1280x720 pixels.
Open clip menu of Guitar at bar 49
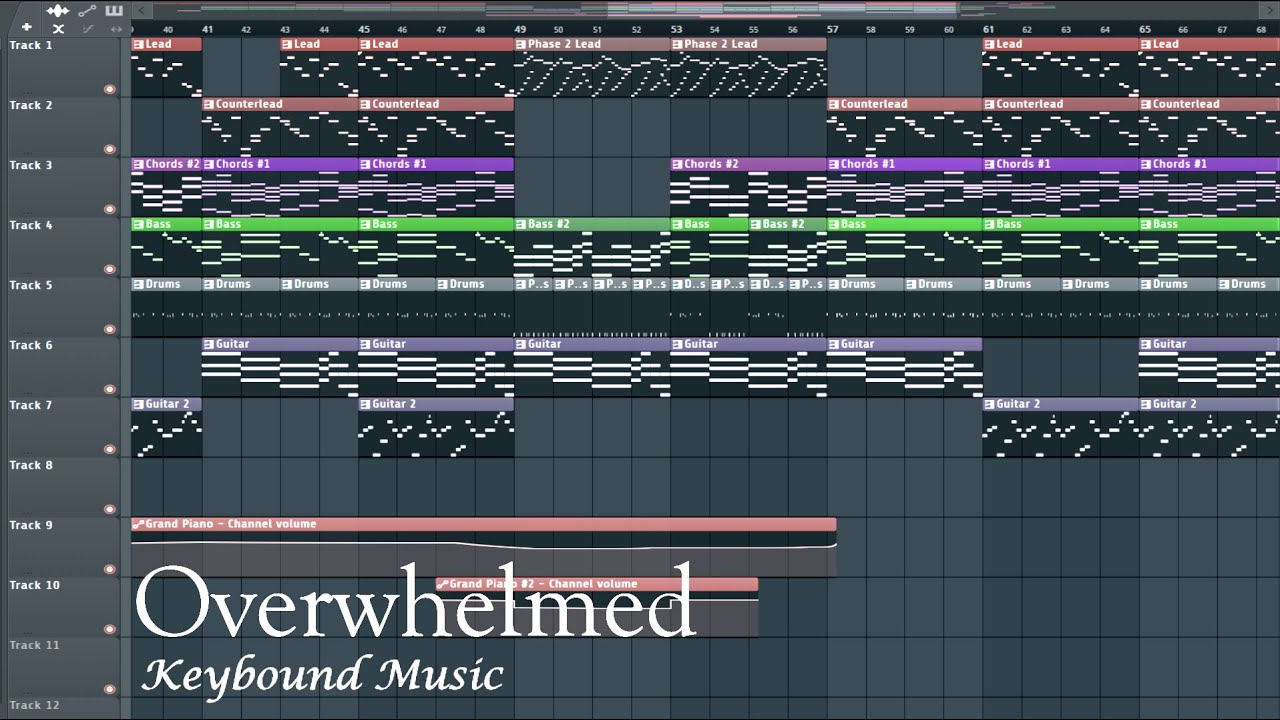(x=521, y=344)
